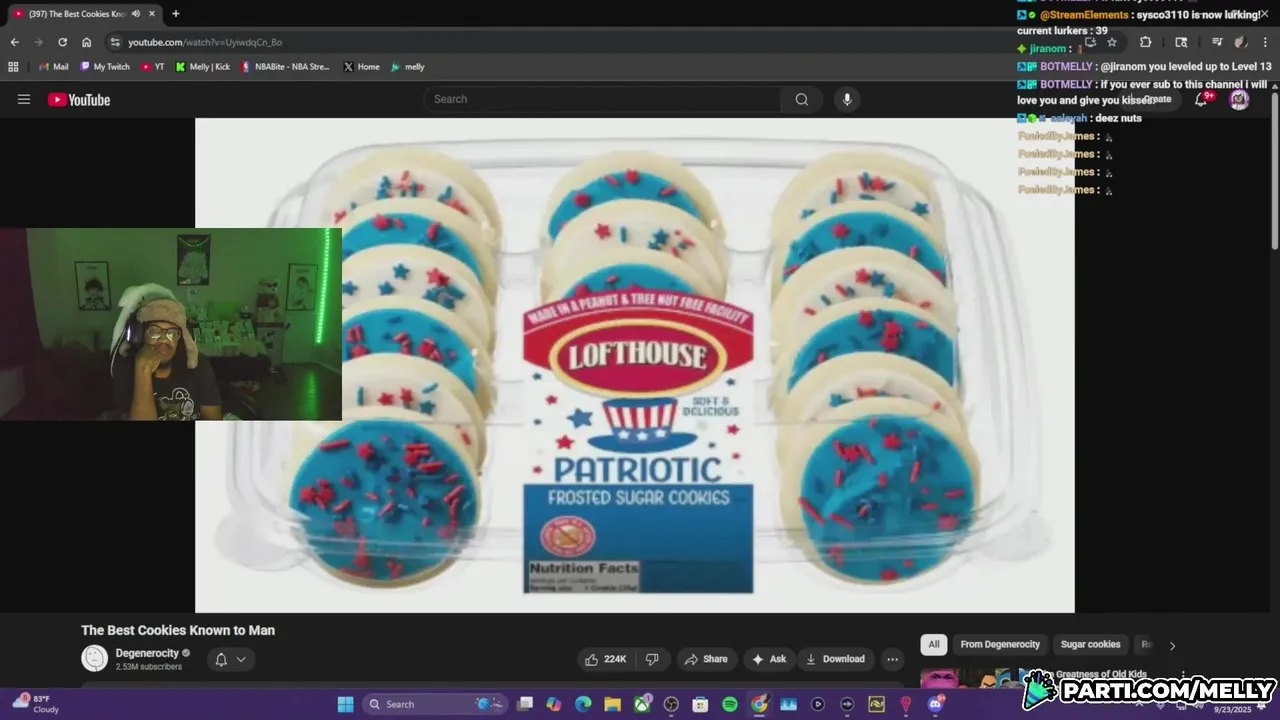Open the My Twitch bookmark

point(105,67)
